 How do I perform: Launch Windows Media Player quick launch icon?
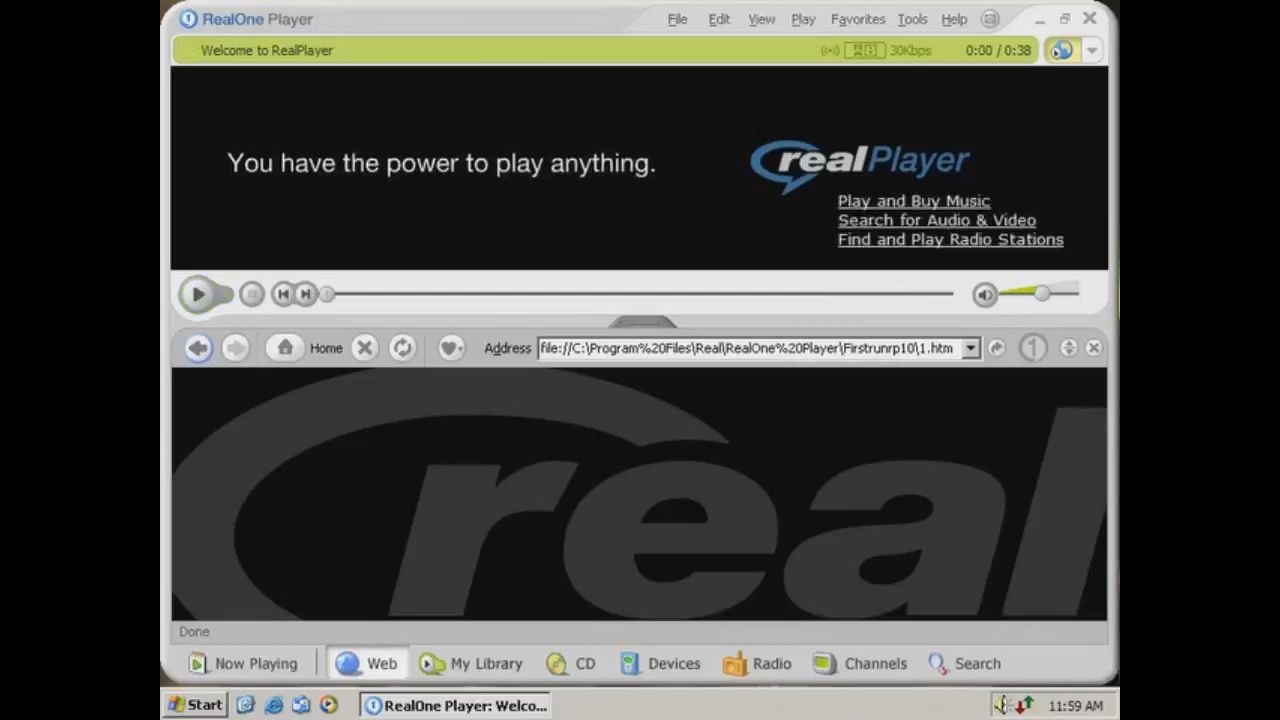(328, 705)
